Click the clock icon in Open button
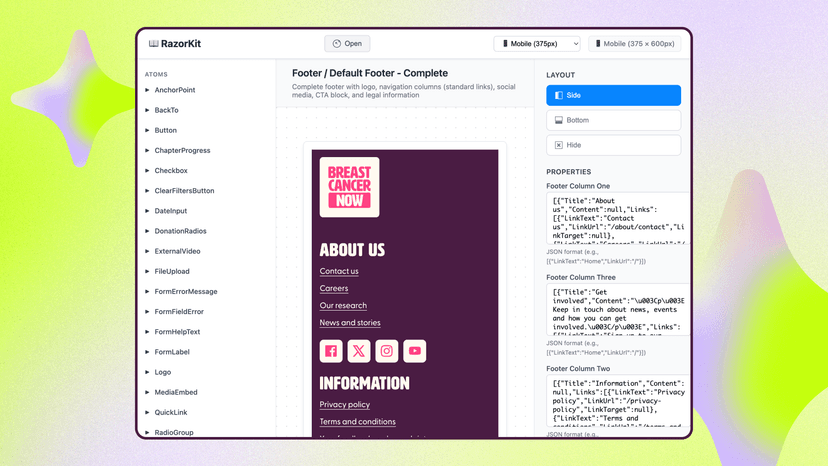This screenshot has width=828, height=466. click(x=336, y=44)
